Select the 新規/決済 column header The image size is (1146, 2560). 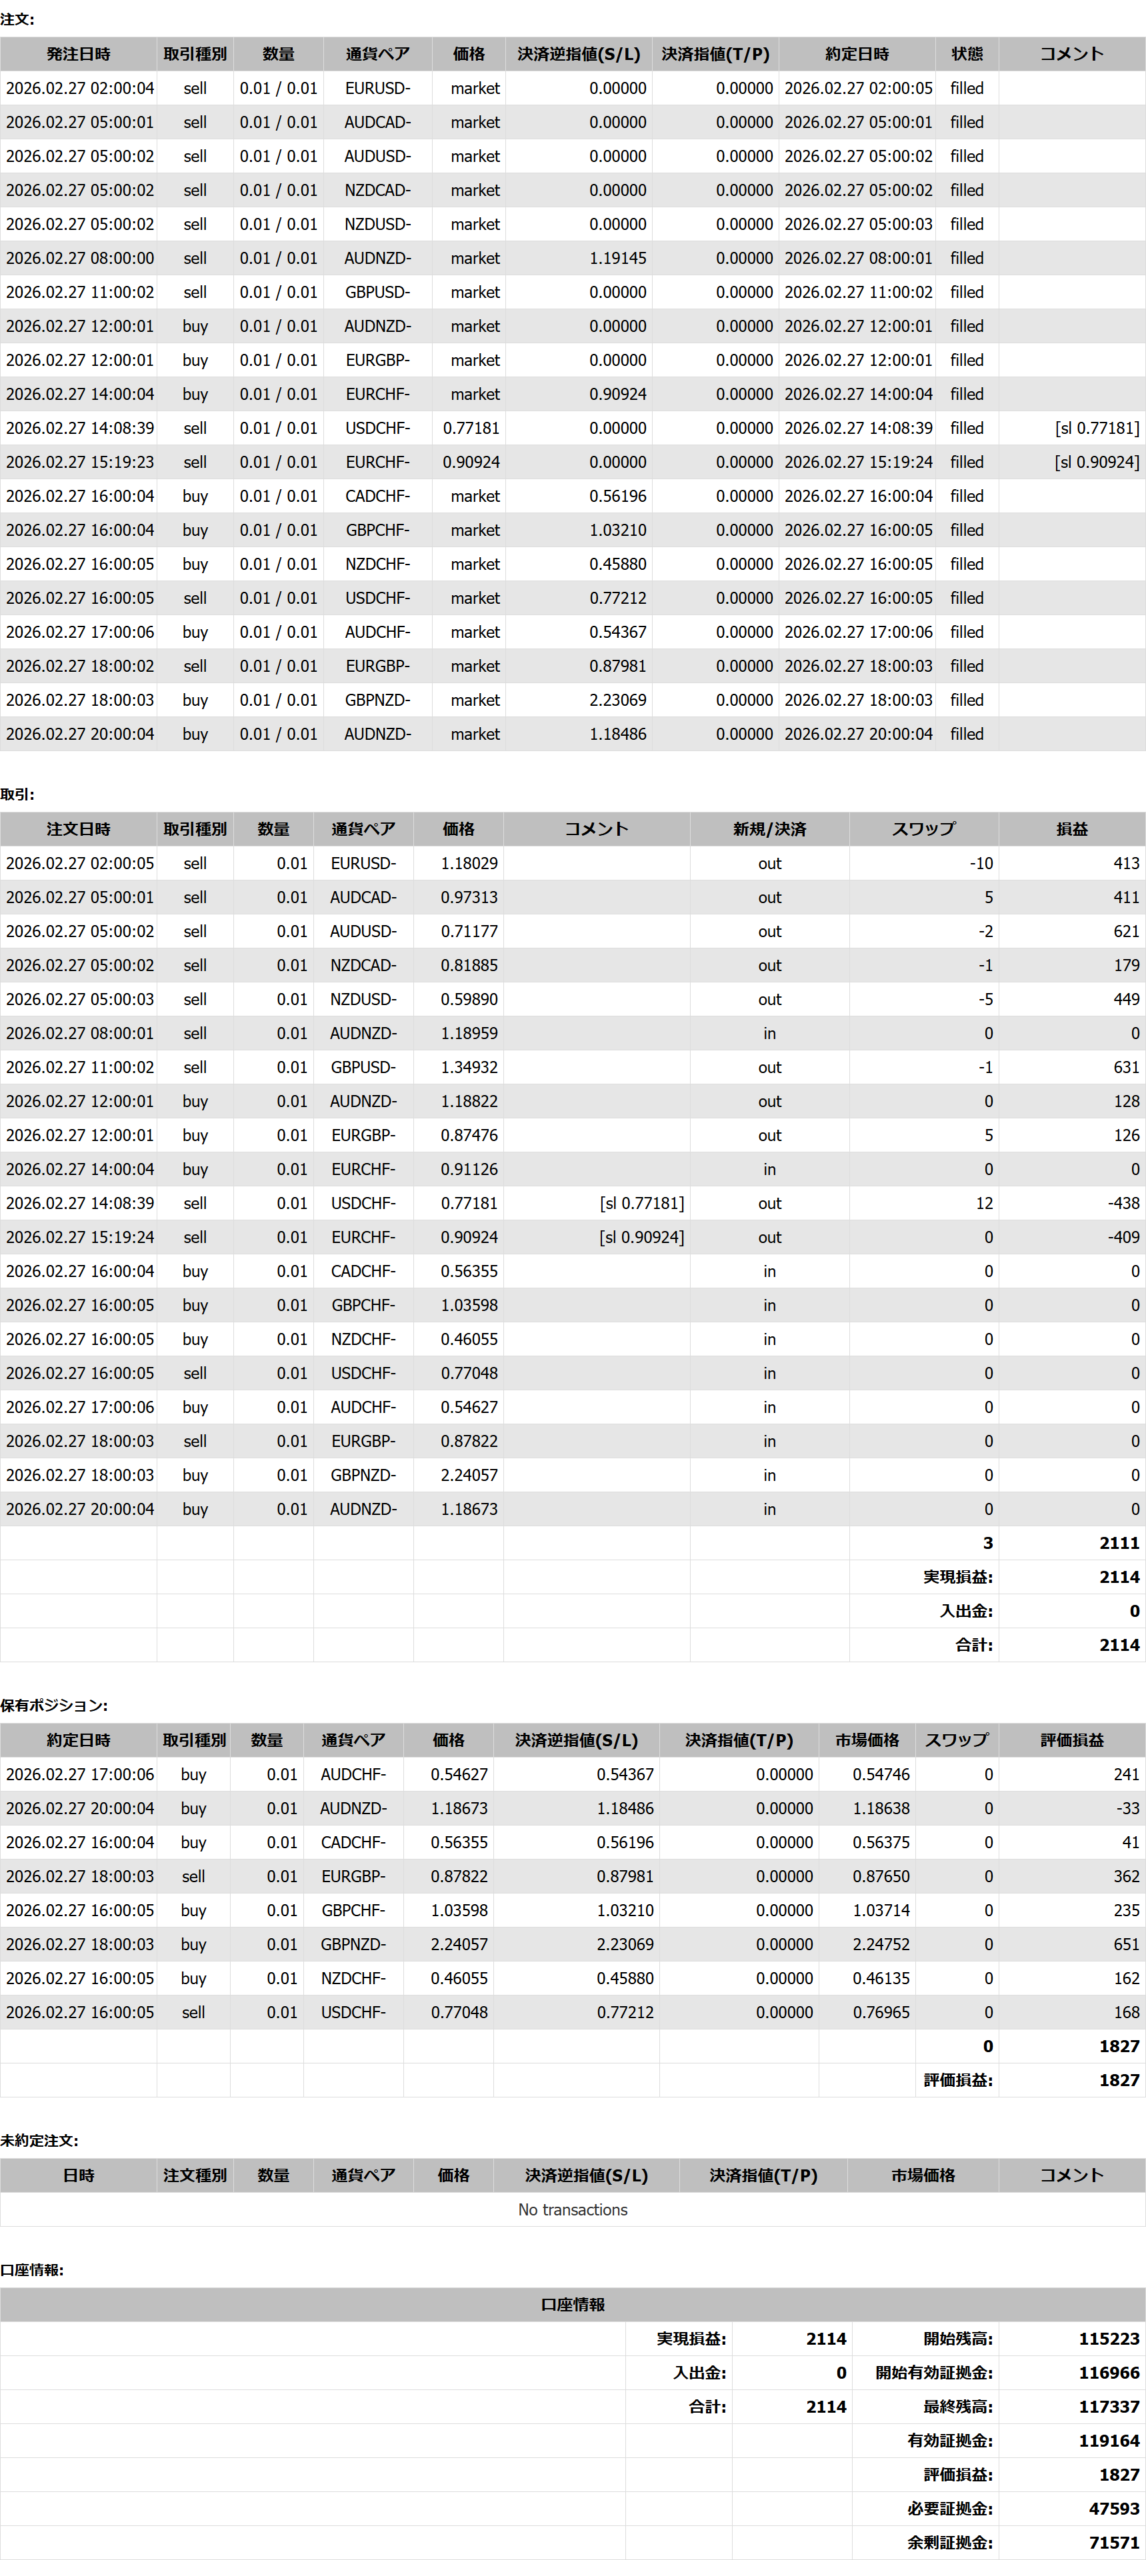click(769, 829)
